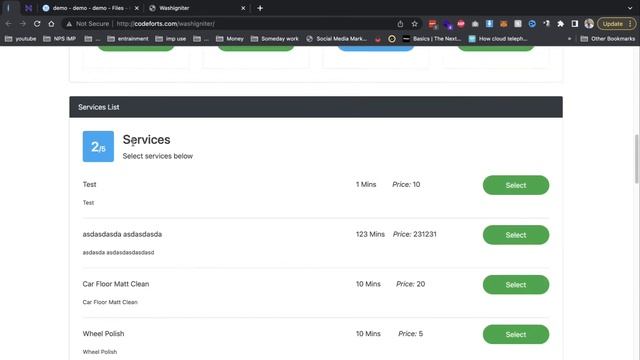
Task: Open a new browser tab
Action: click(x=260, y=8)
